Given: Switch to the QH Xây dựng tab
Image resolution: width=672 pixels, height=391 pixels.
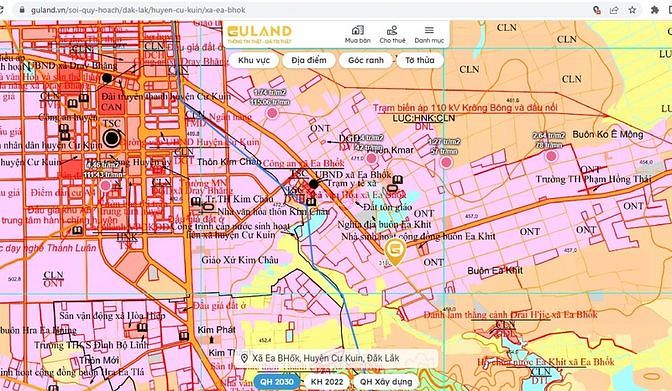Looking at the screenshot, I should point(386,382).
